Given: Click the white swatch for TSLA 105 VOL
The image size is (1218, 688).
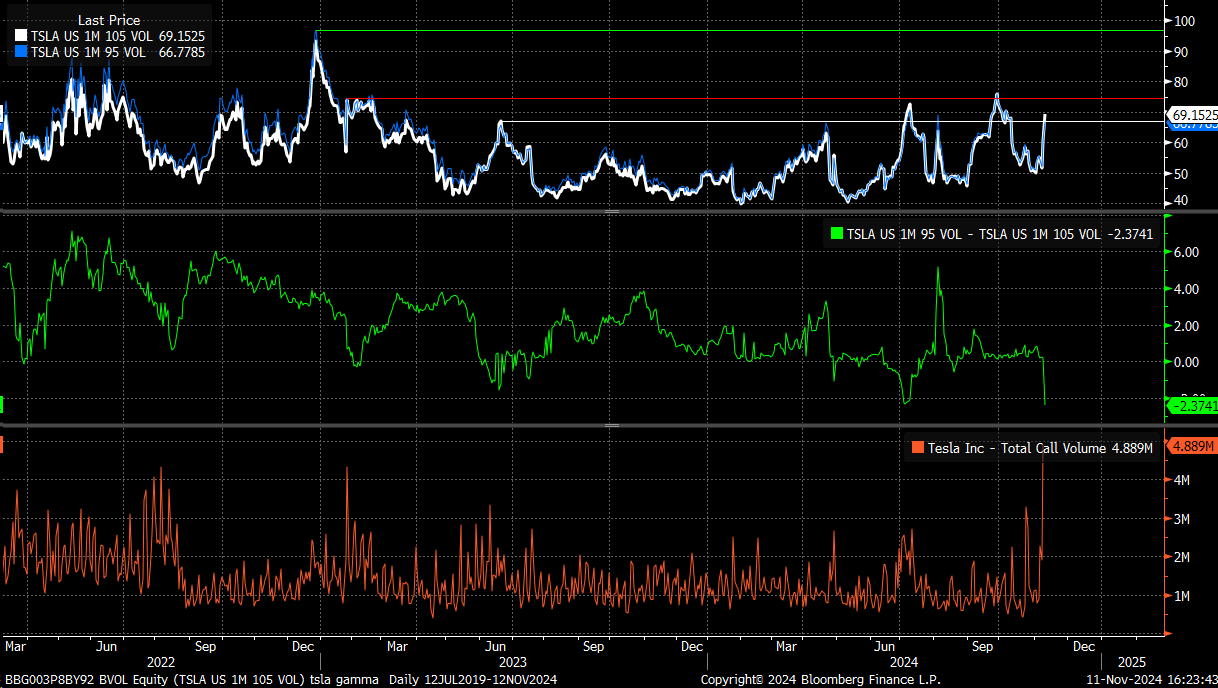Looking at the screenshot, I should pyautogui.click(x=22, y=36).
